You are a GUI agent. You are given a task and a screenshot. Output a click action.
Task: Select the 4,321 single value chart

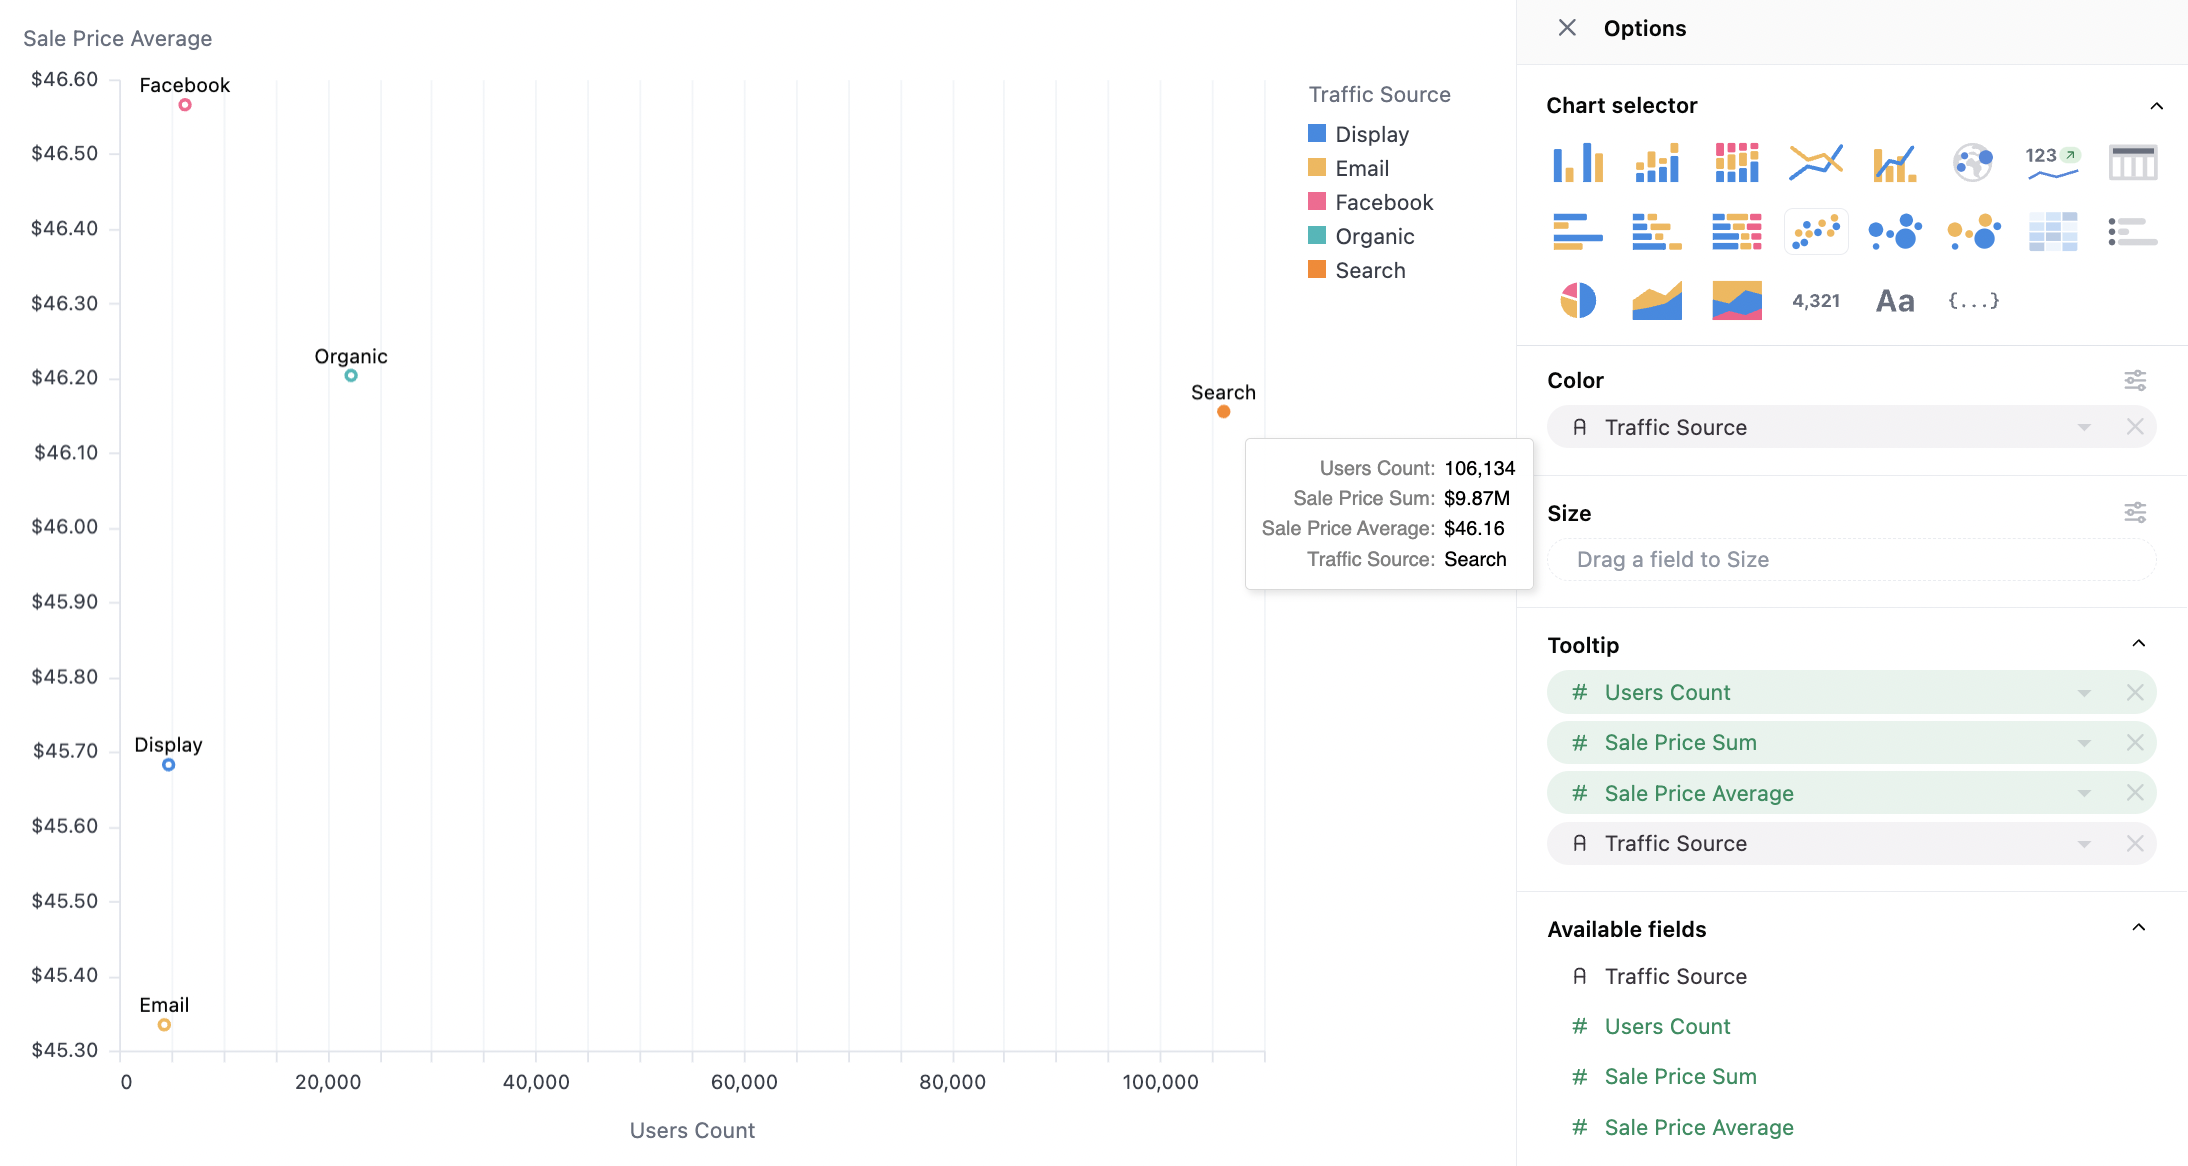tap(1815, 301)
